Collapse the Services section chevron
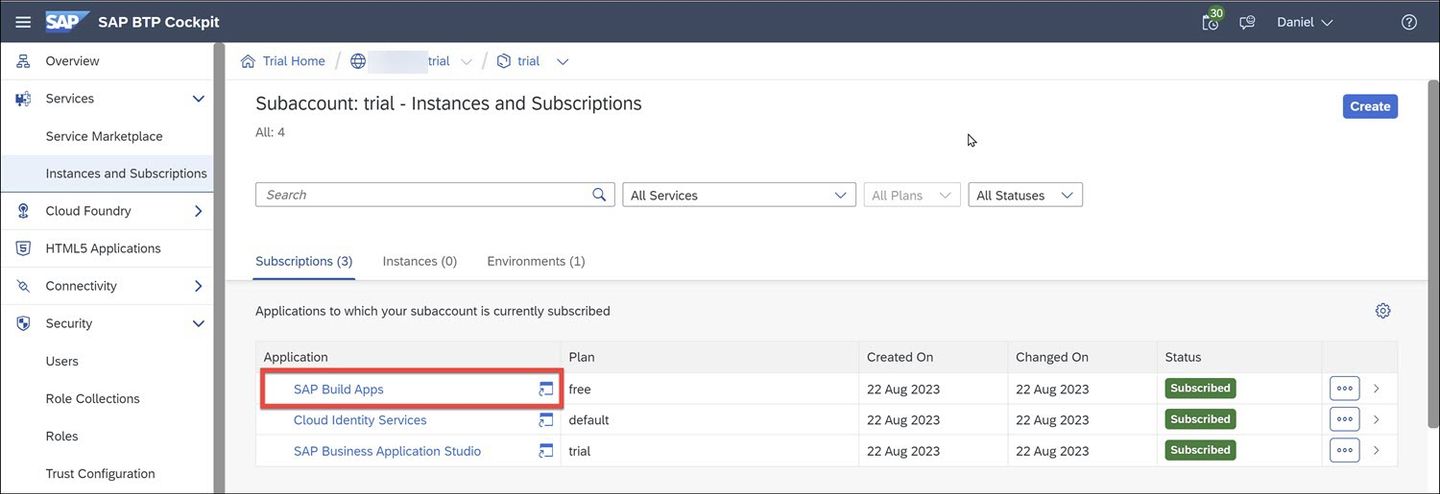The width and height of the screenshot is (1440, 494). pos(198,99)
